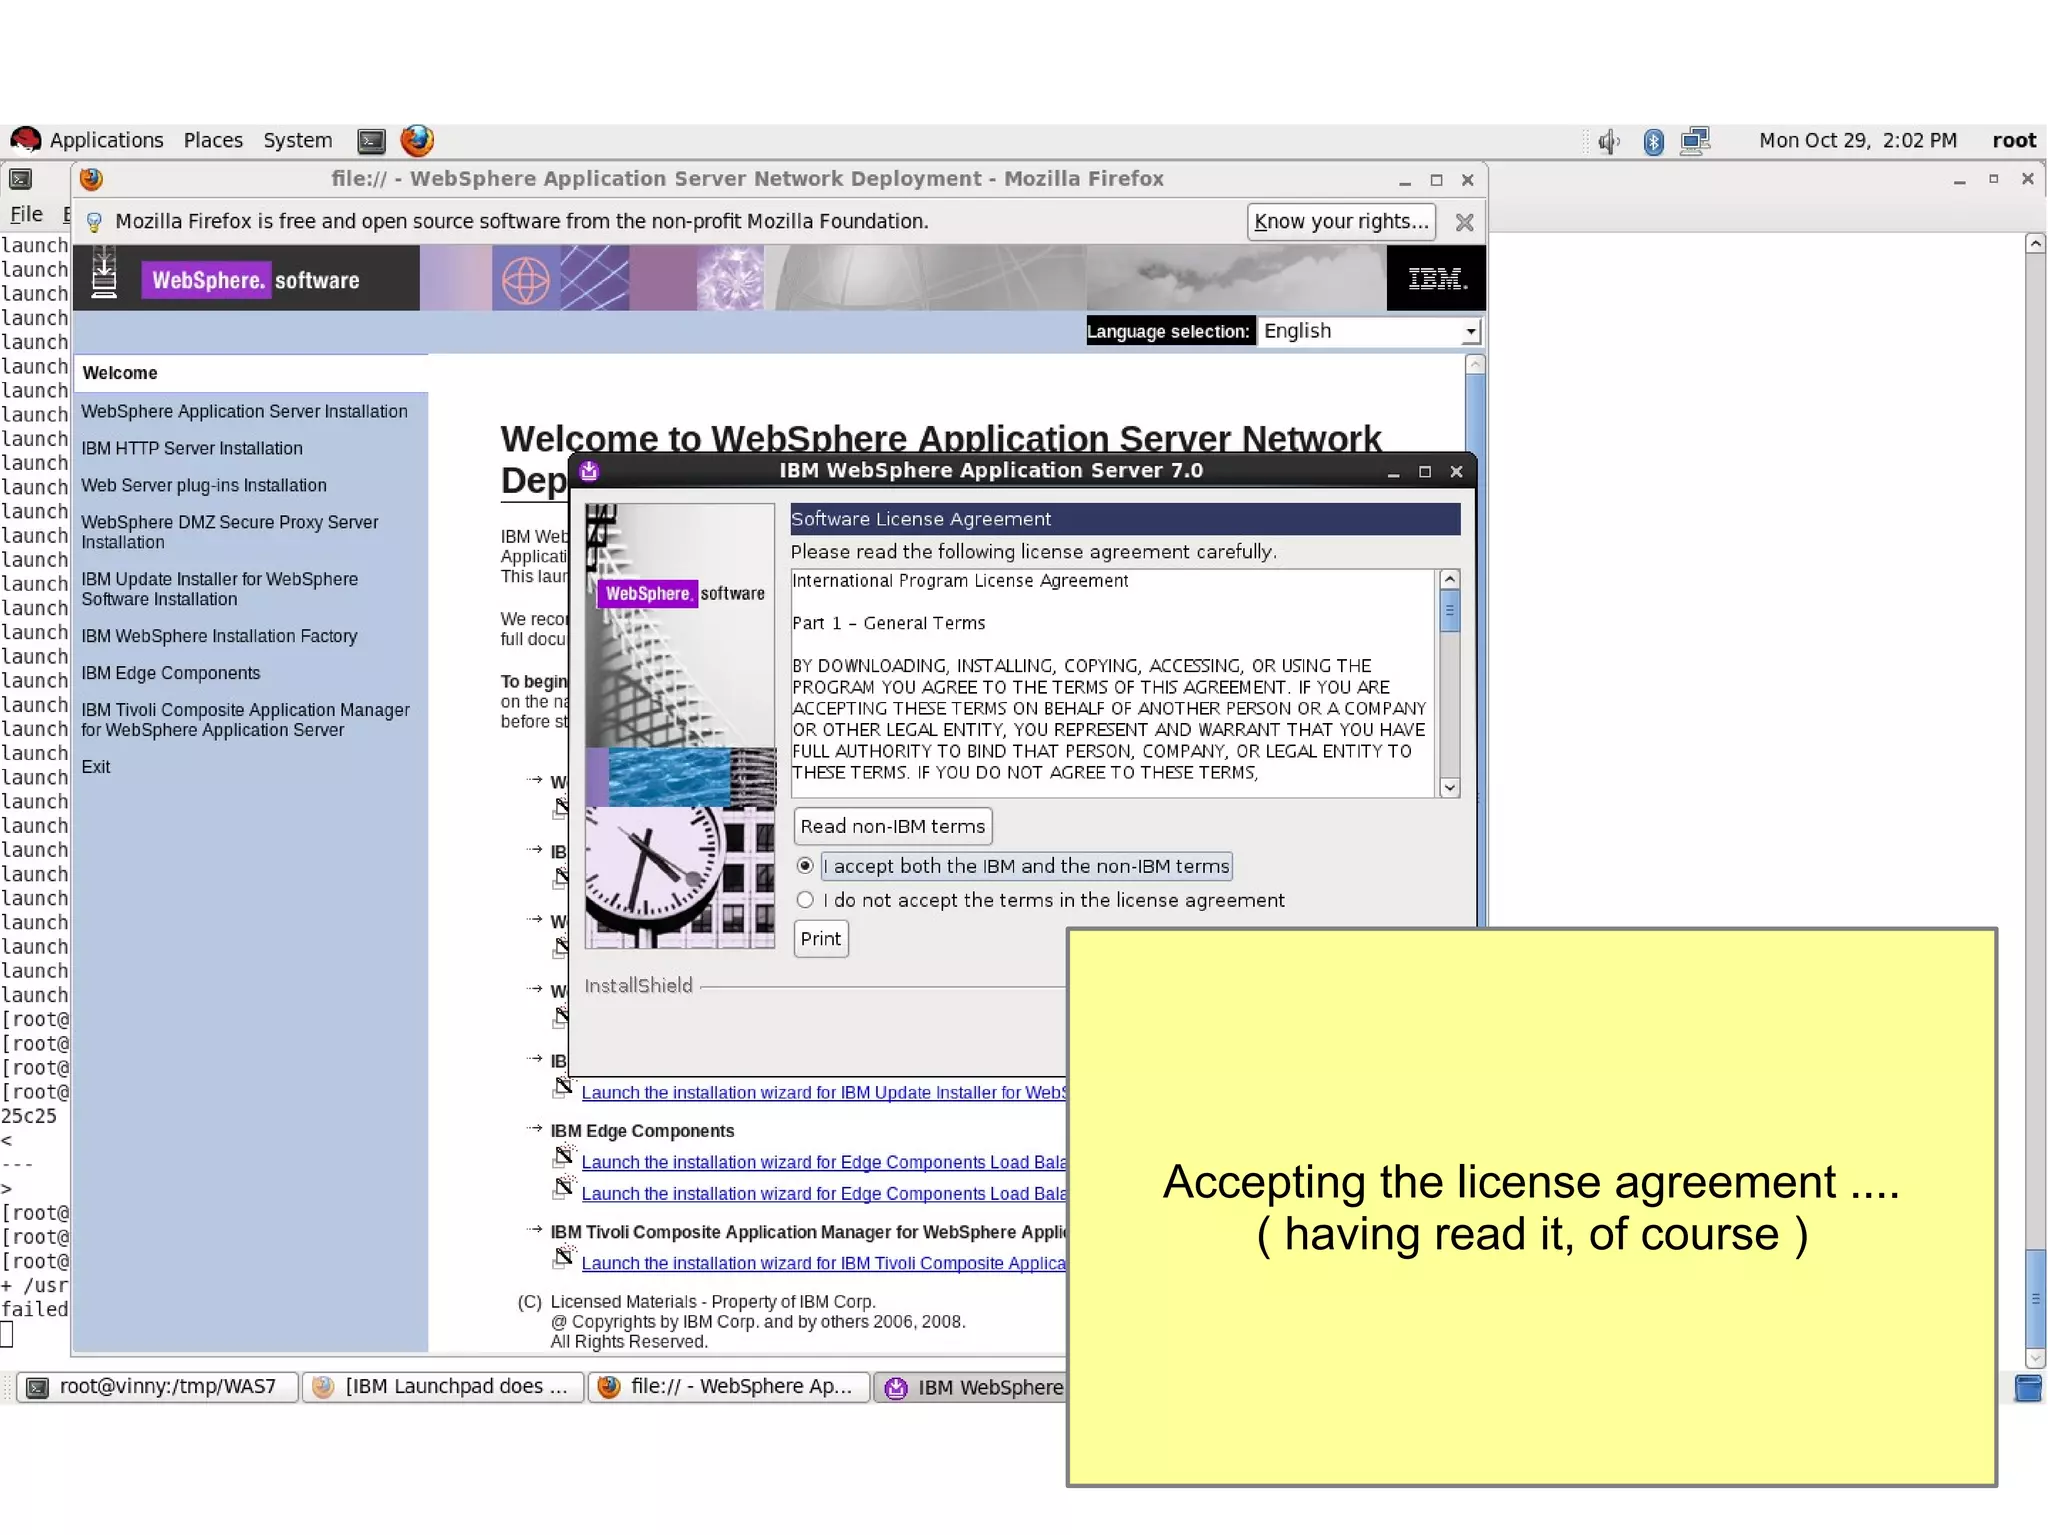Open Firefox from the top panel launcher
The height and width of the screenshot is (1535, 2048).
[417, 140]
